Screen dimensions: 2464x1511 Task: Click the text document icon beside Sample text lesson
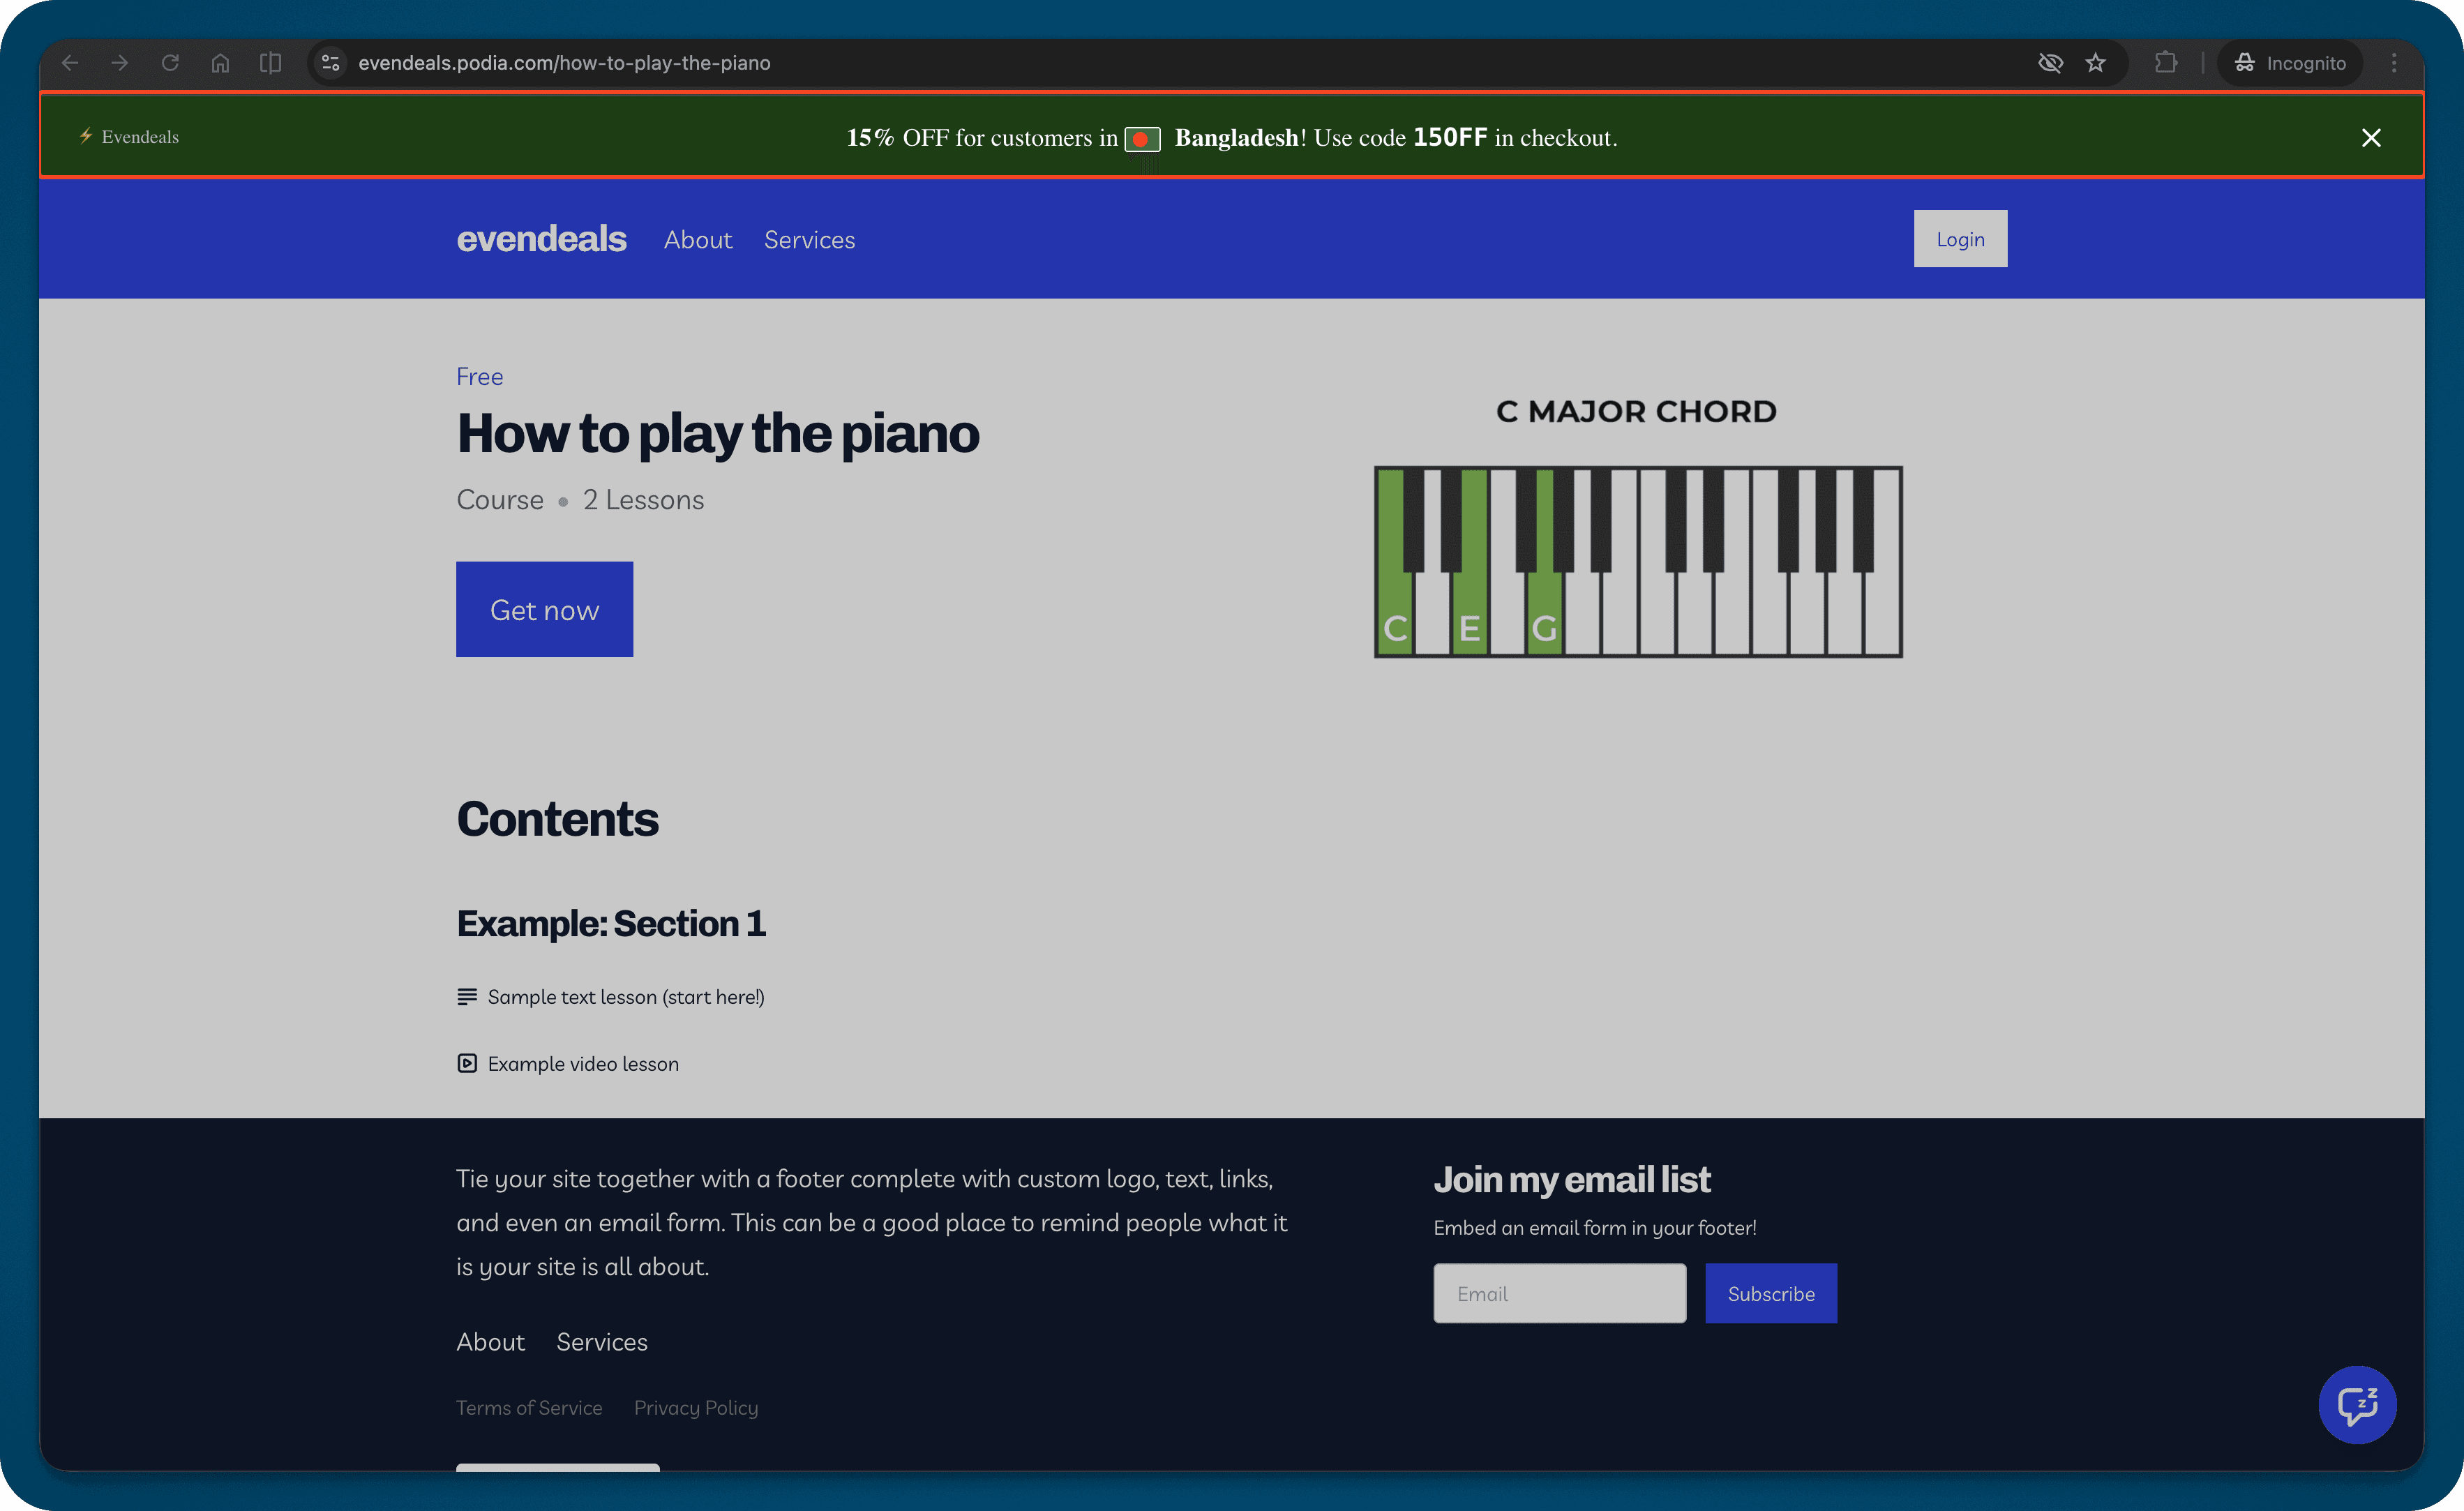pos(467,996)
